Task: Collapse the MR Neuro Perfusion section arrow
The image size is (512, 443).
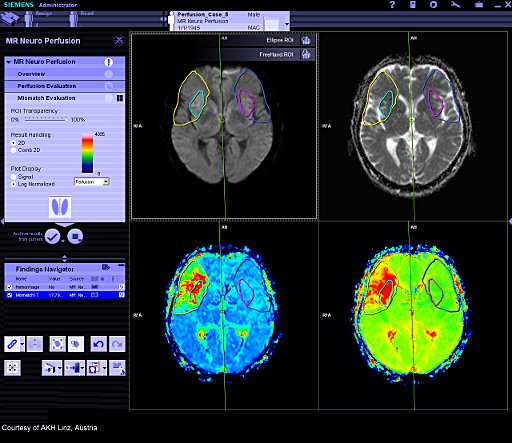Action: (x=9, y=62)
